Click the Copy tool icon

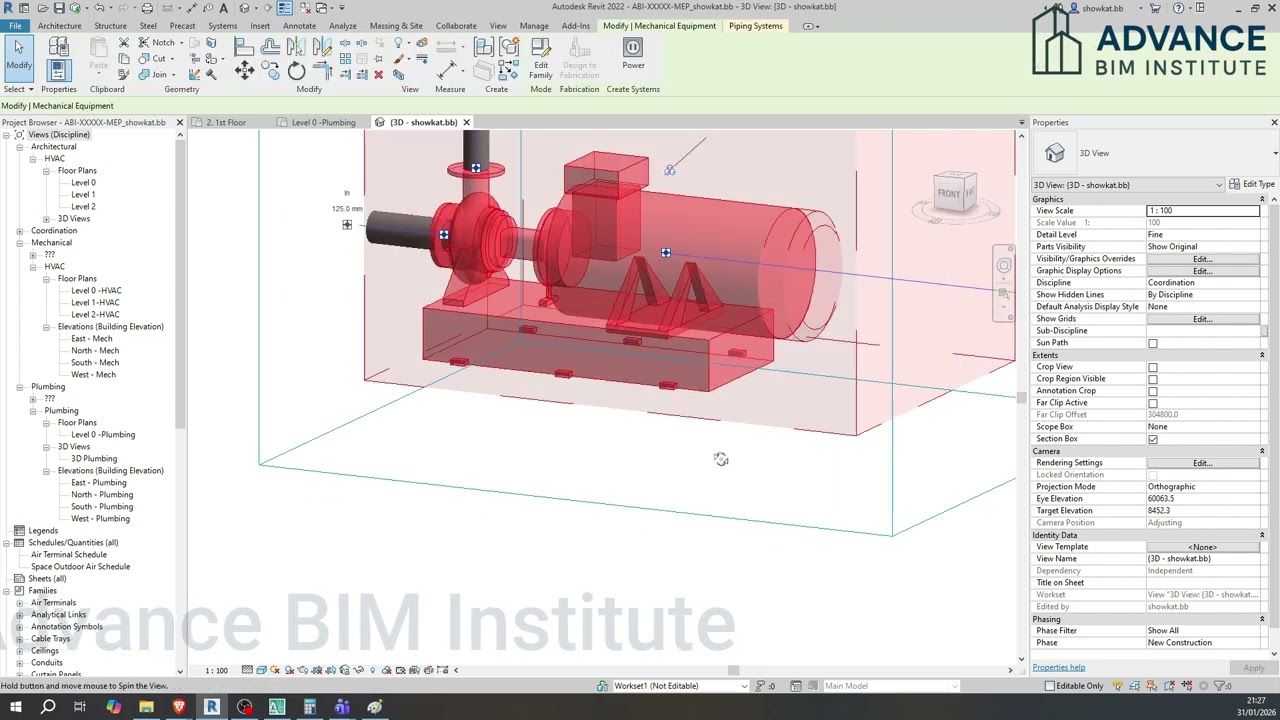[x=270, y=70]
